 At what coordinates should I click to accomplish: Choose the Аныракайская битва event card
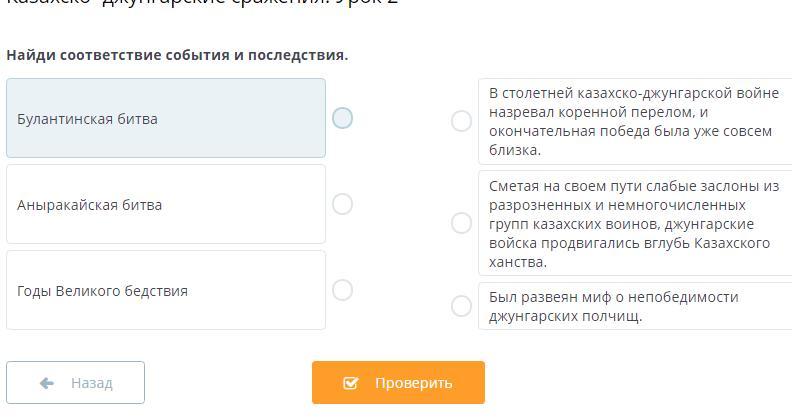pos(166,204)
